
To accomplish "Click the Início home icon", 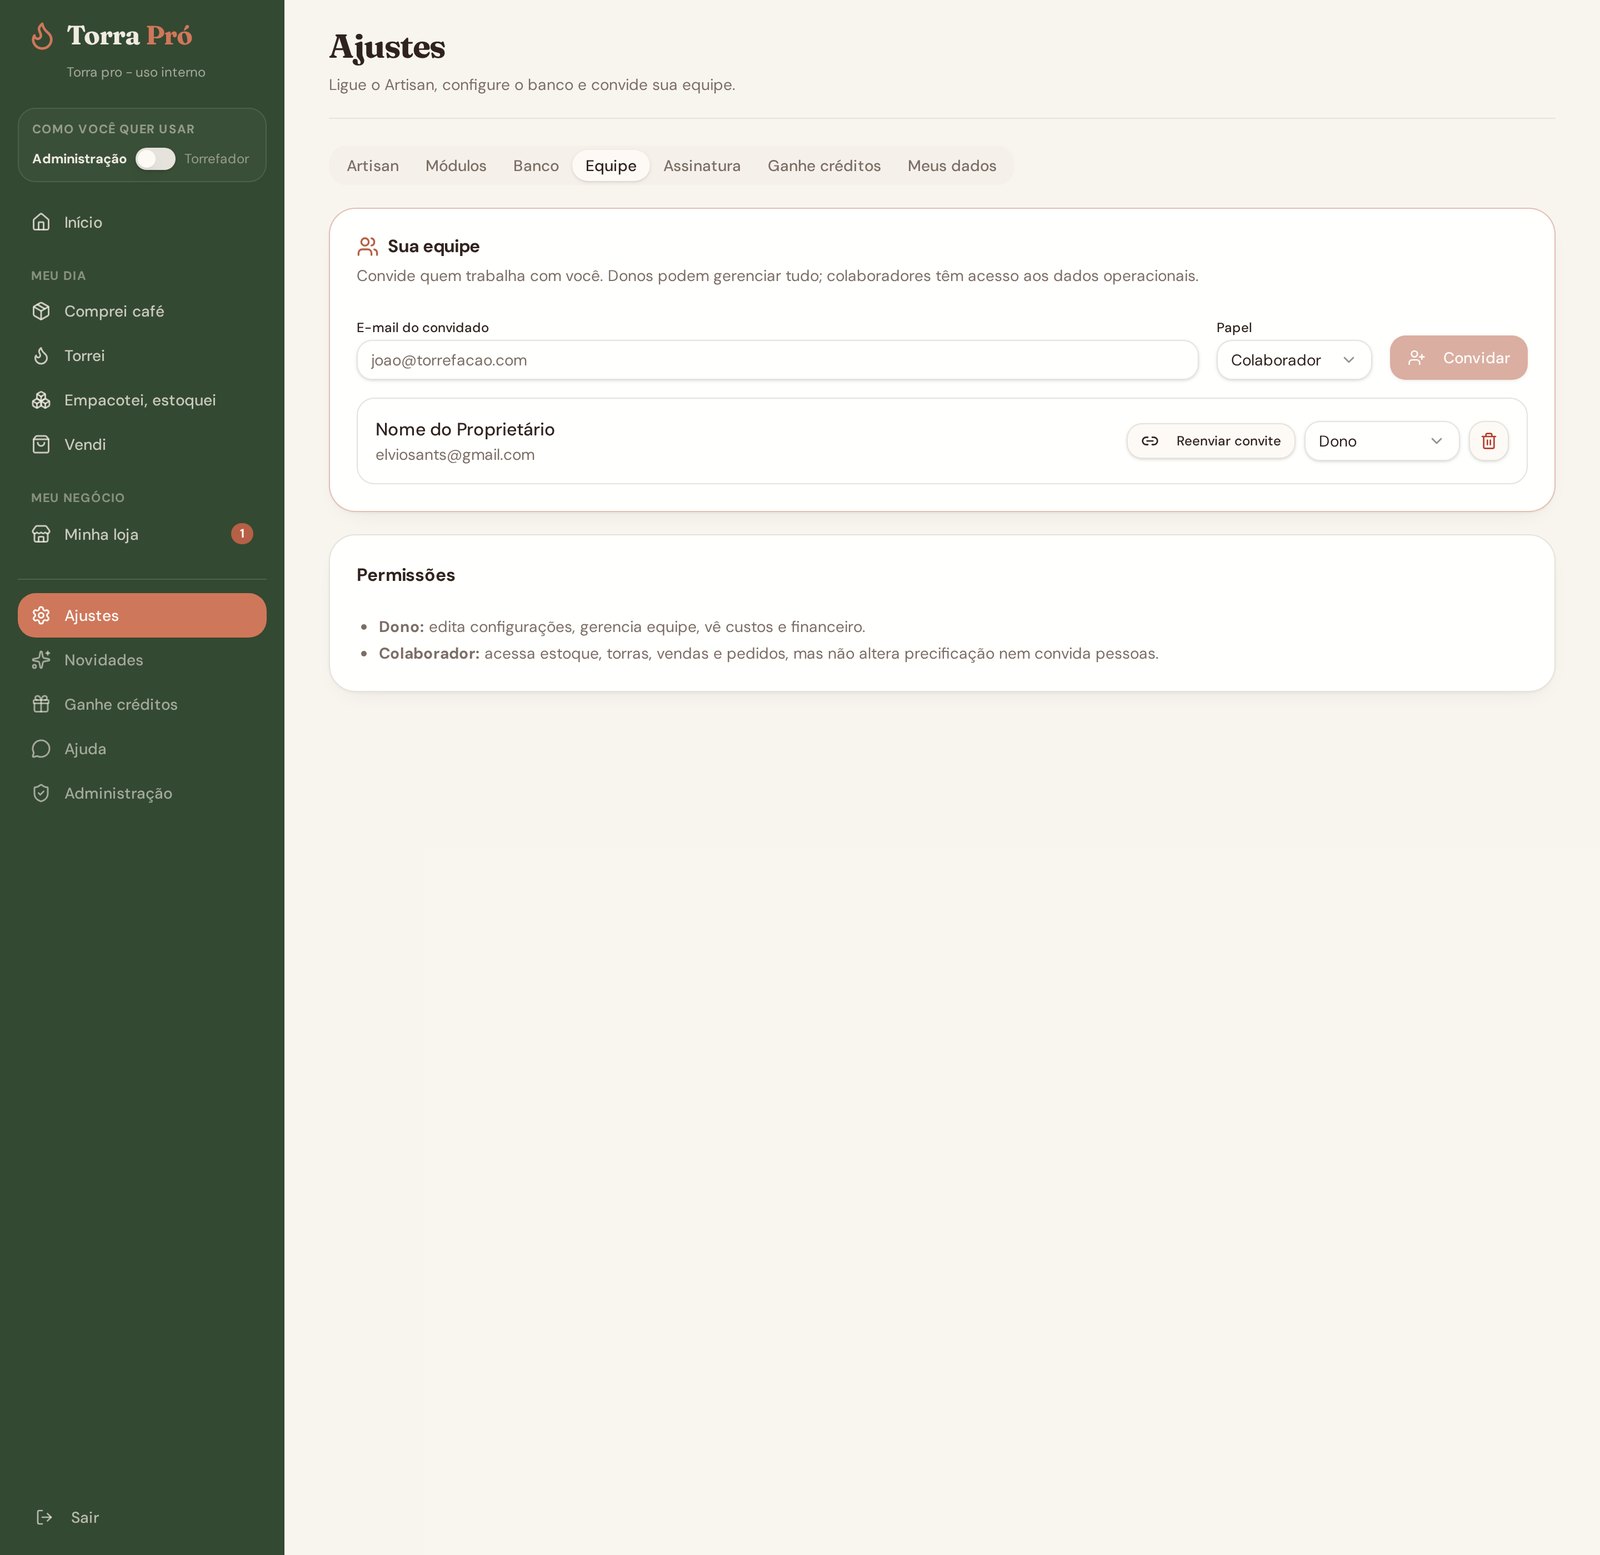I will (41, 222).
